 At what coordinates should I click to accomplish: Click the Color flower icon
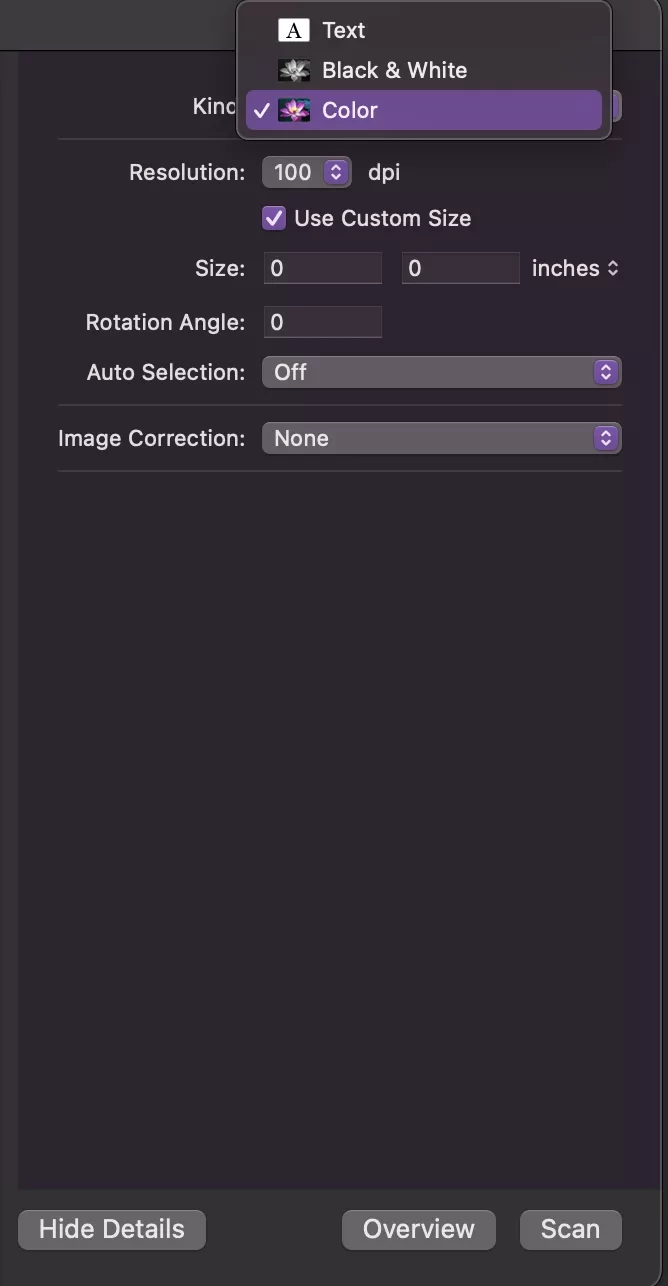click(294, 111)
